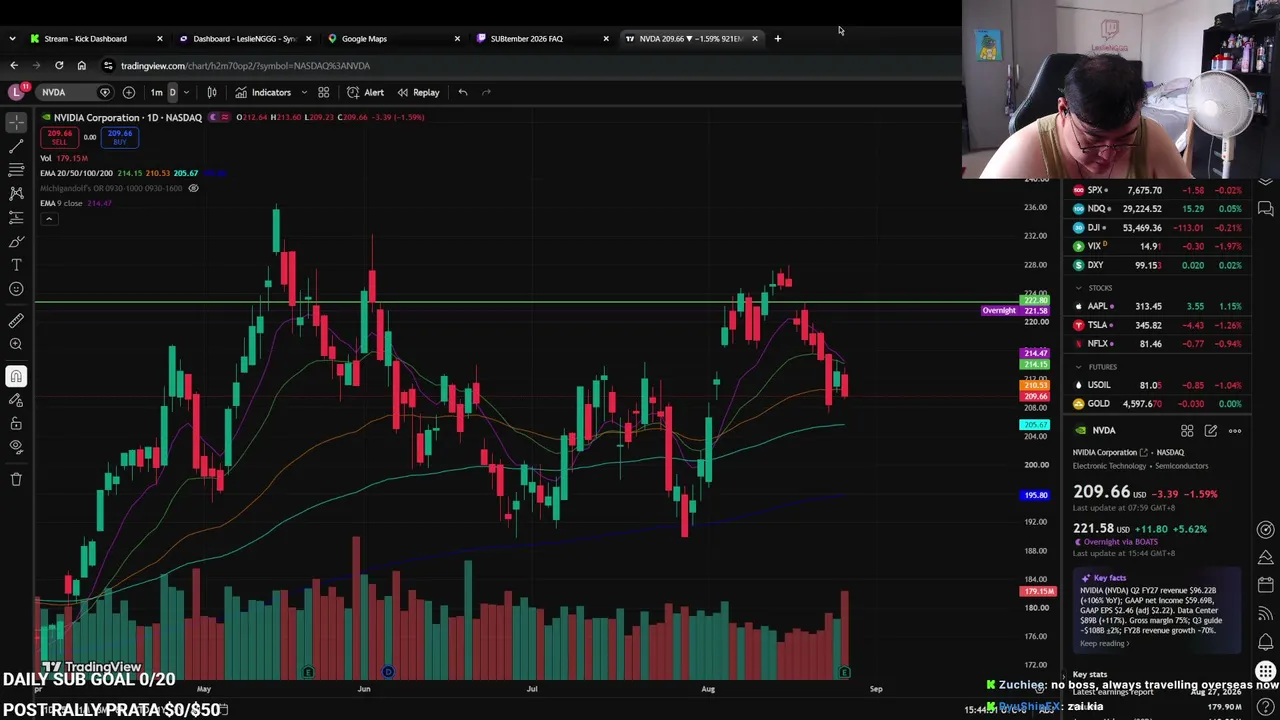The height and width of the screenshot is (720, 1280).
Task: Open the emoji icons tool
Action: pyautogui.click(x=16, y=289)
